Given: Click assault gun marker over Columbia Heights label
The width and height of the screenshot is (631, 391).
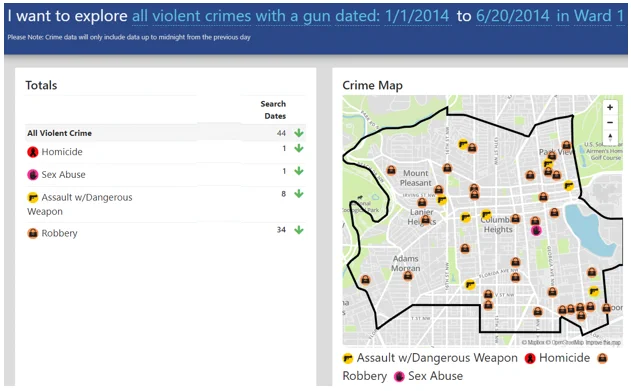Looking at the screenshot, I should (486, 214).
